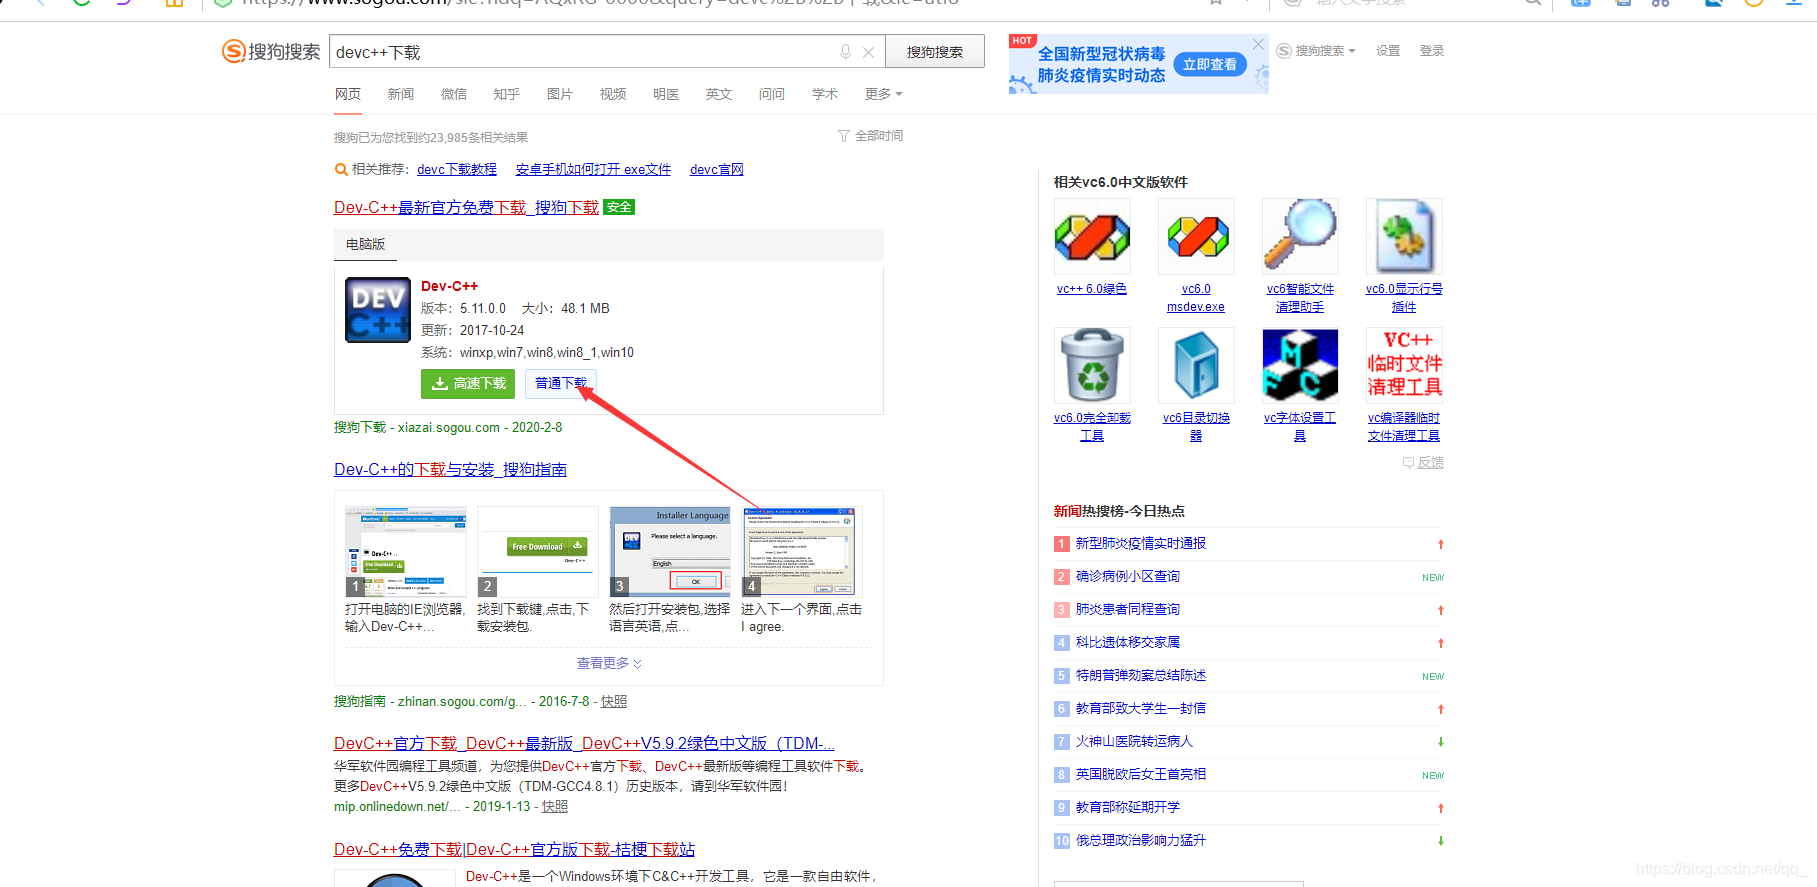Click the vc6.0 msdev.exe software icon
Image resolution: width=1817 pixels, height=887 pixels.
pos(1196,236)
